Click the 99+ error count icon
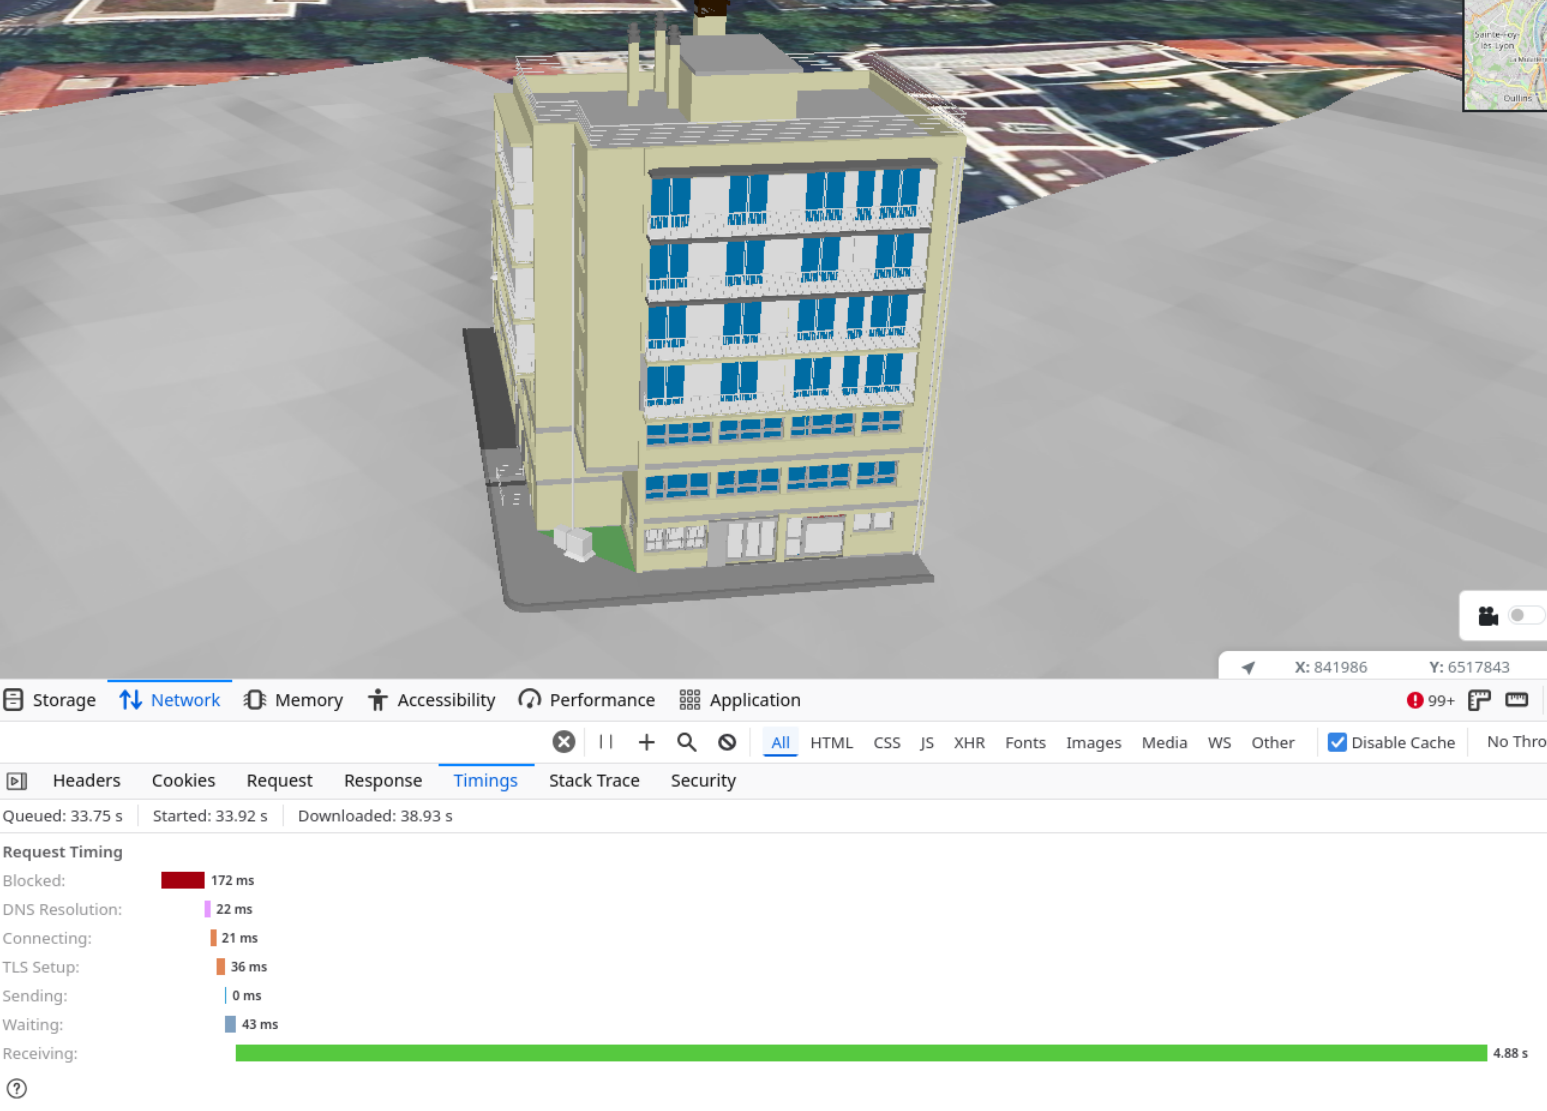 pos(1430,700)
